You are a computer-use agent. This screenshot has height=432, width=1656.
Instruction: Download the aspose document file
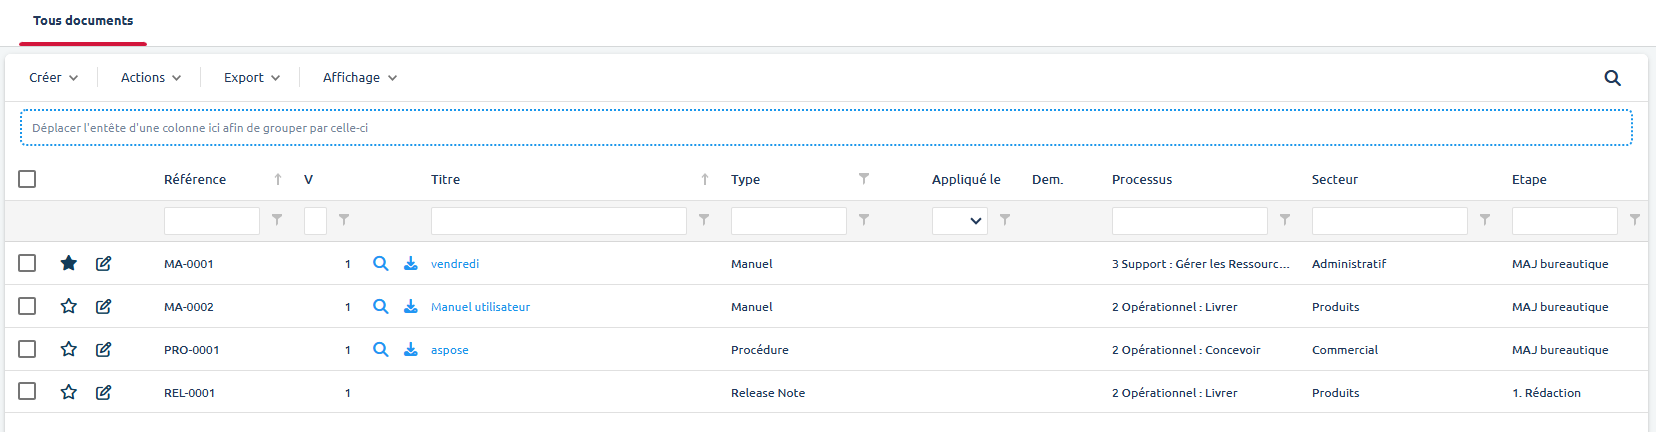click(x=411, y=349)
